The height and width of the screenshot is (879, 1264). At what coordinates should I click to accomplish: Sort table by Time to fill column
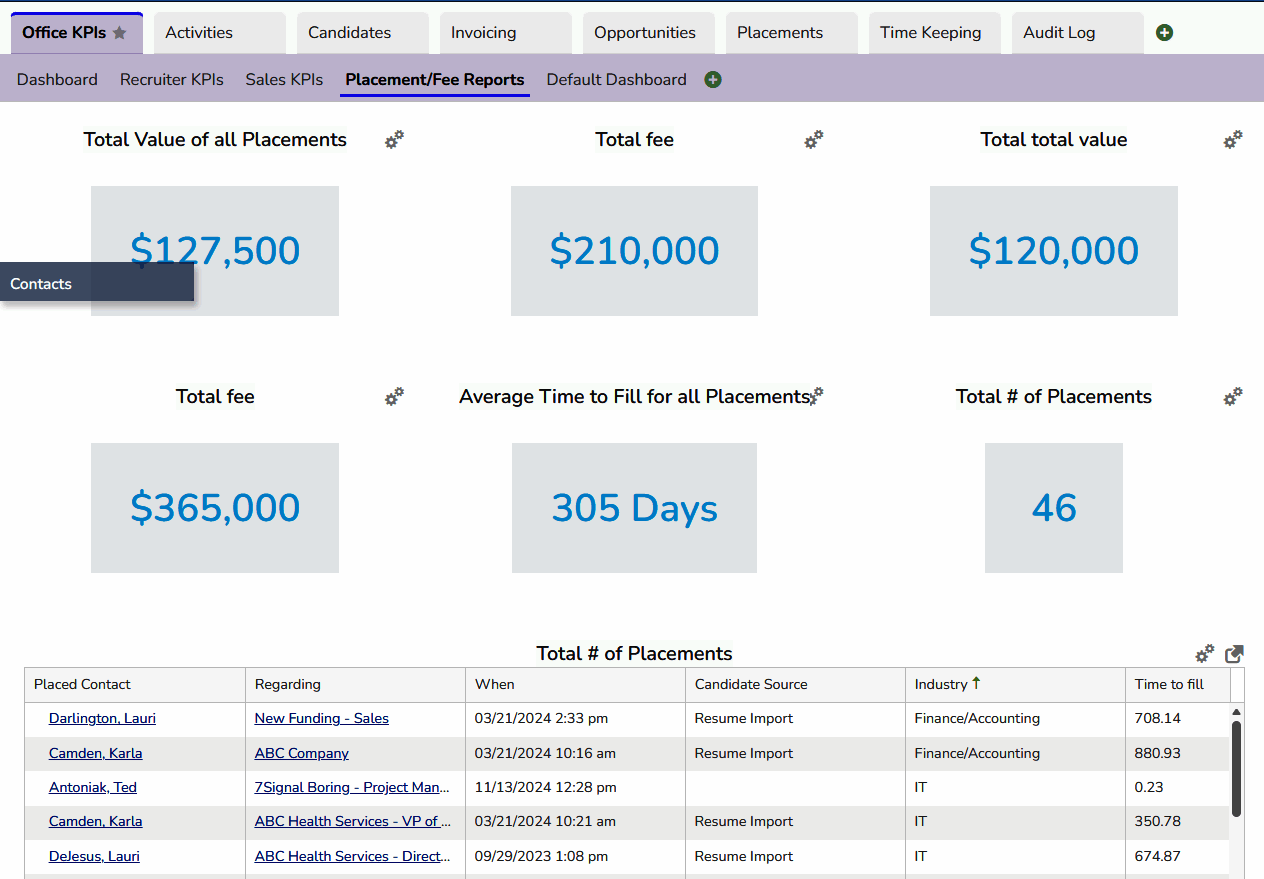click(1169, 685)
